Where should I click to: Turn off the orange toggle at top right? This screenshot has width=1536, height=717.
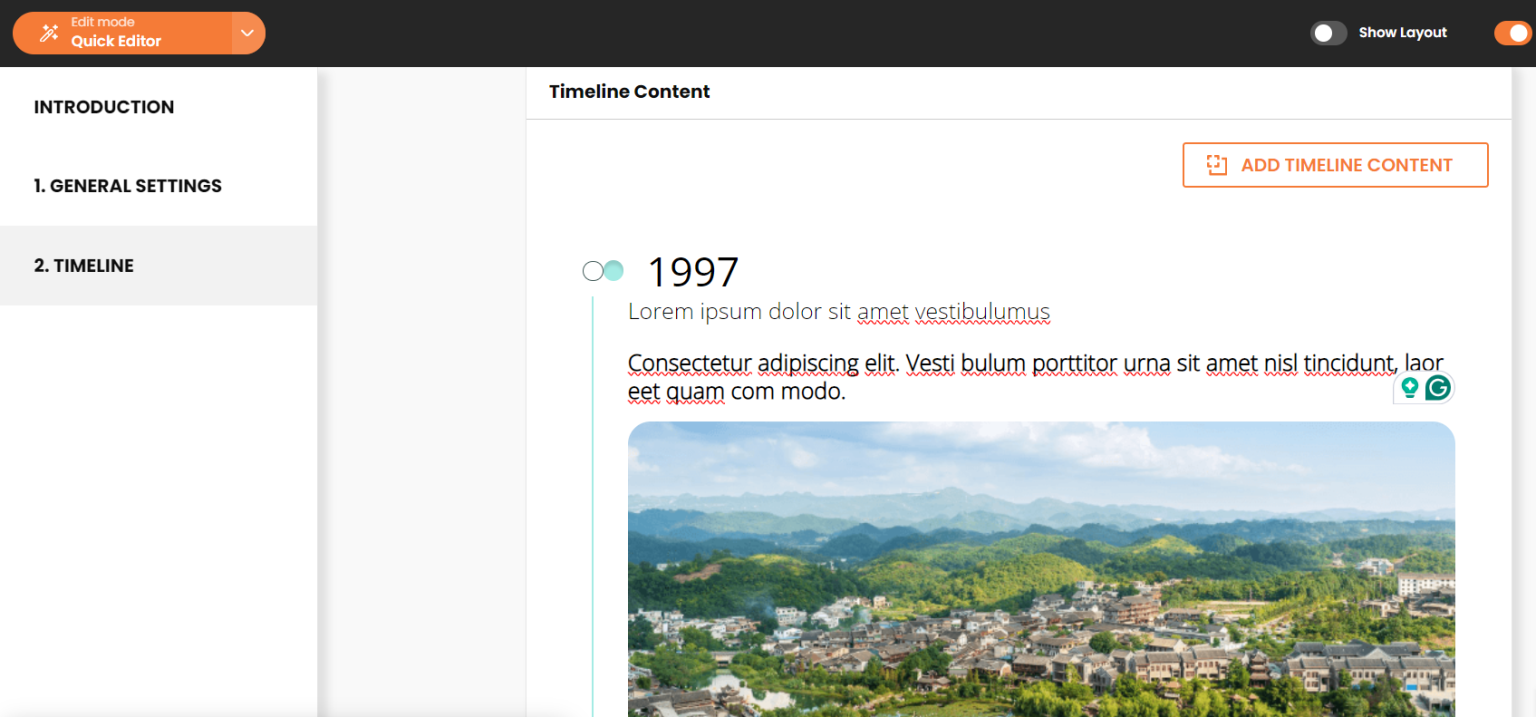point(1512,33)
